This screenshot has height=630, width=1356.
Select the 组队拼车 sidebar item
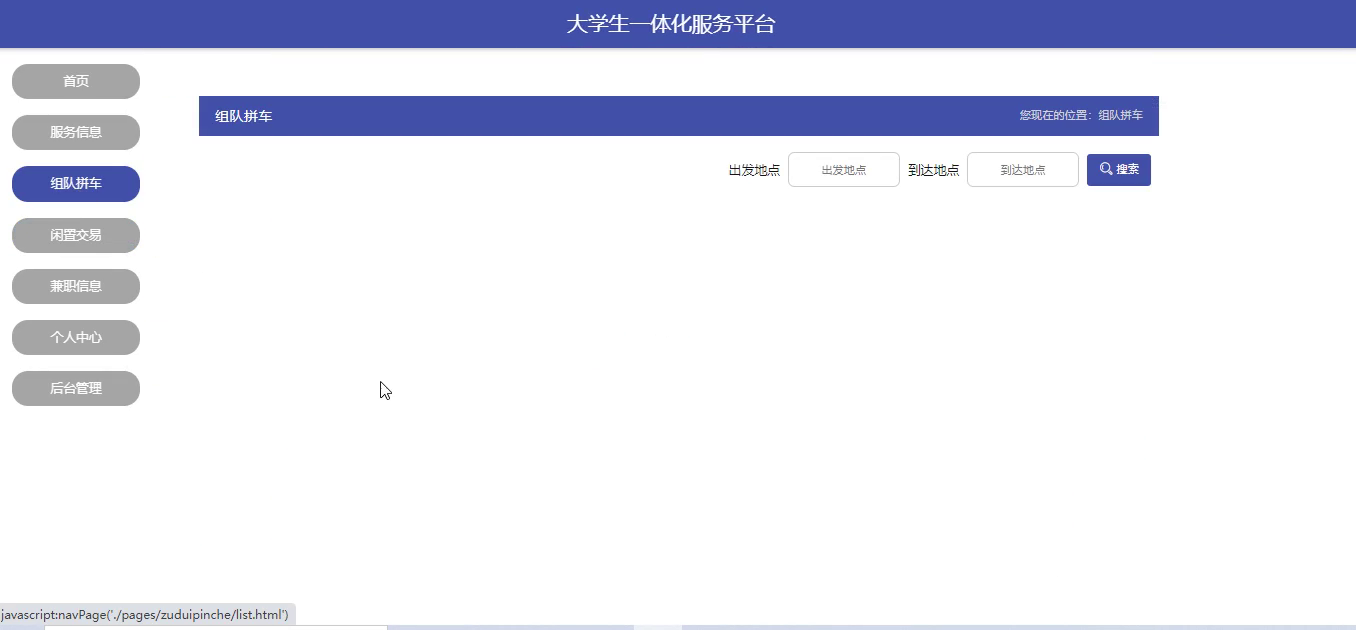click(76, 184)
